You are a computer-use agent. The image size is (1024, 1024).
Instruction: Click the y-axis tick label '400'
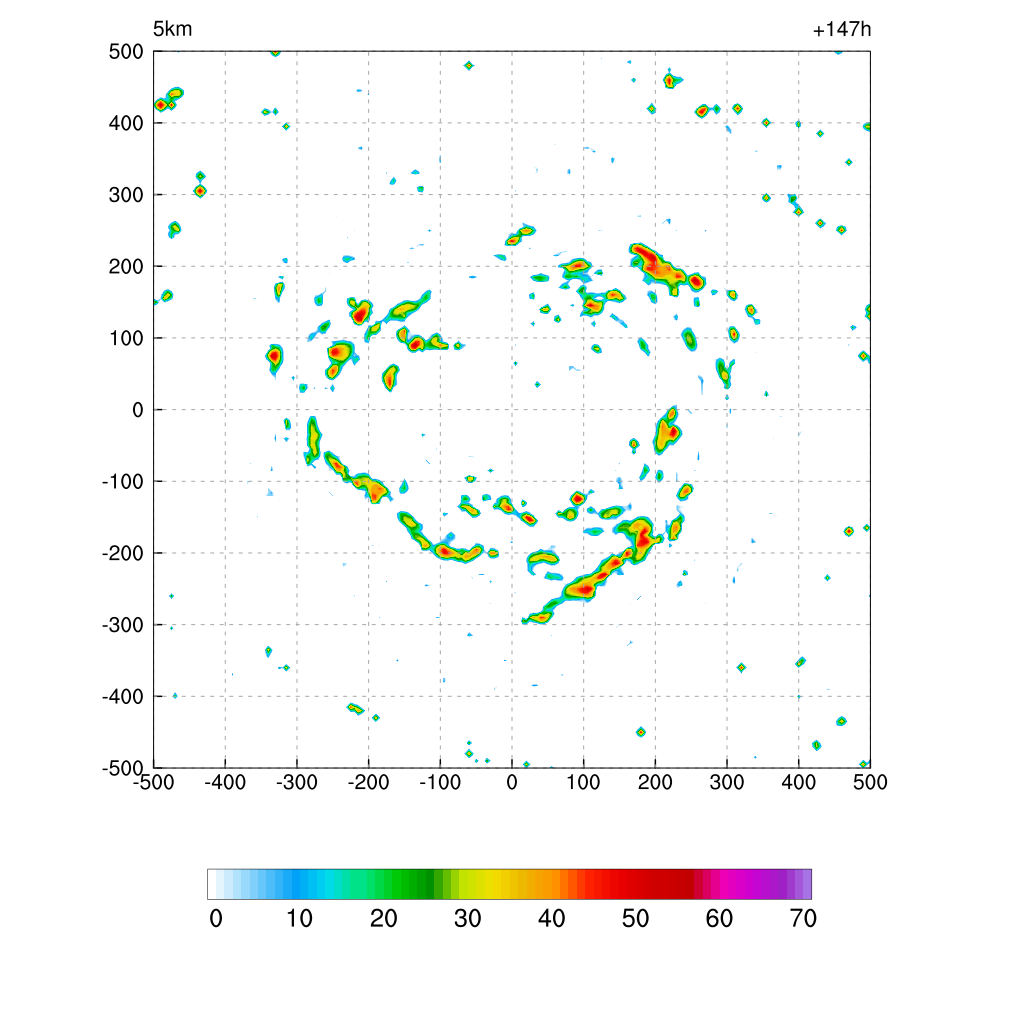coord(126,123)
